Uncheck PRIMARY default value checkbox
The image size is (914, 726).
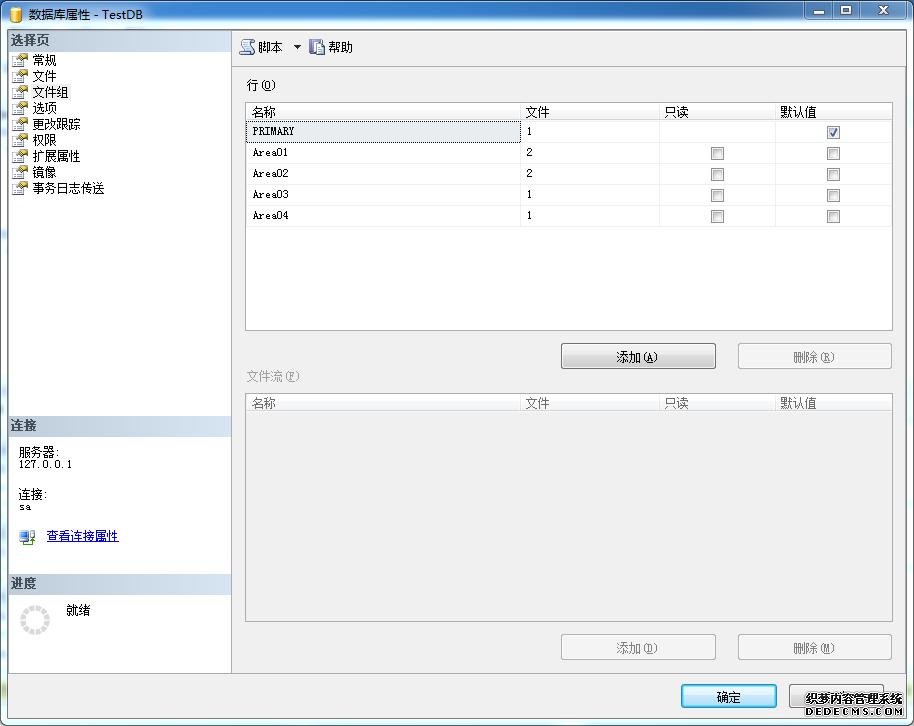click(x=833, y=132)
